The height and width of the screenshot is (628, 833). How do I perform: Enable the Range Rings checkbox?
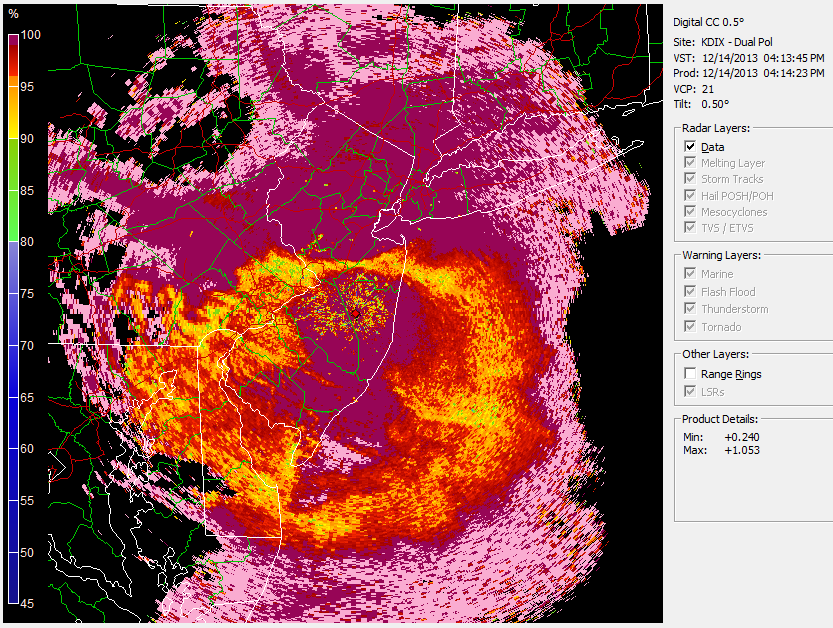[x=690, y=374]
